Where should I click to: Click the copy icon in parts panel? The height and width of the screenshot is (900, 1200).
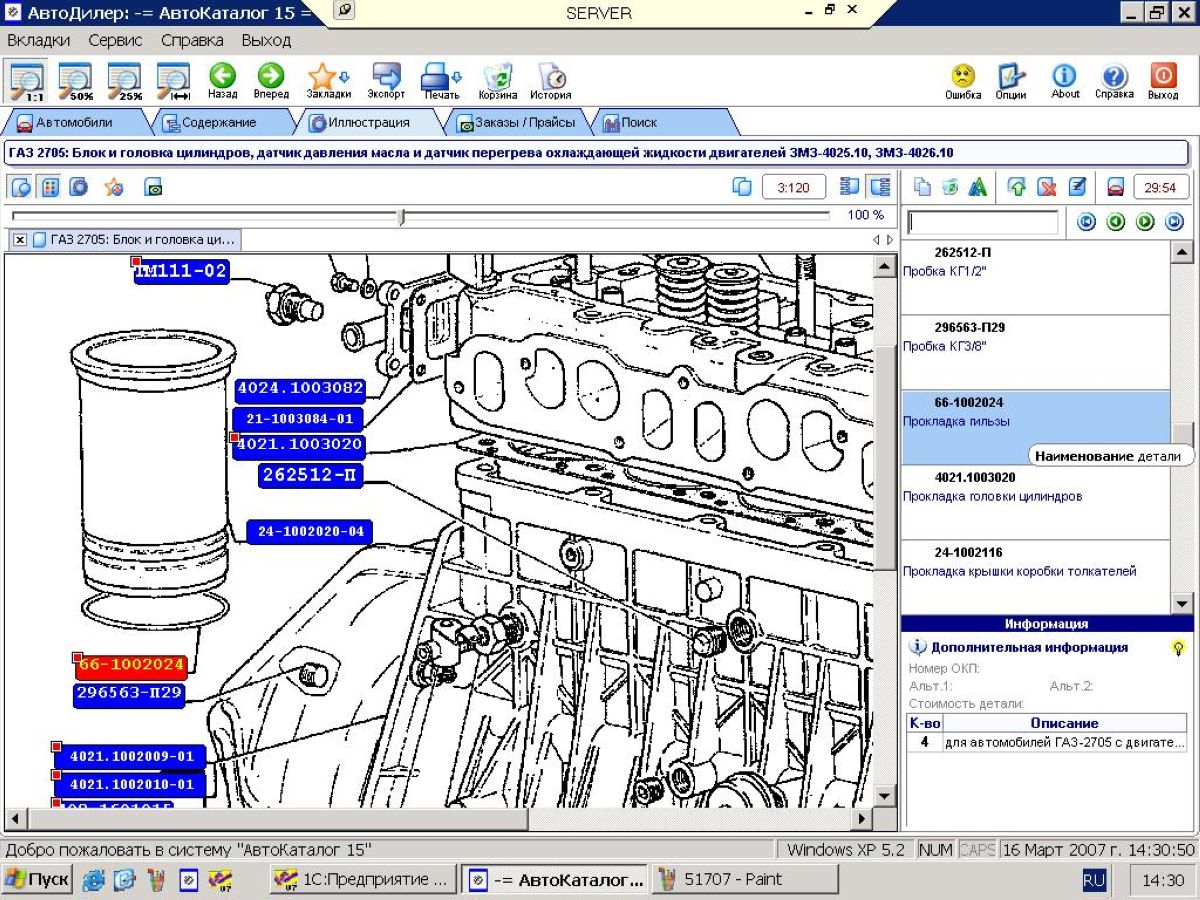(x=923, y=187)
